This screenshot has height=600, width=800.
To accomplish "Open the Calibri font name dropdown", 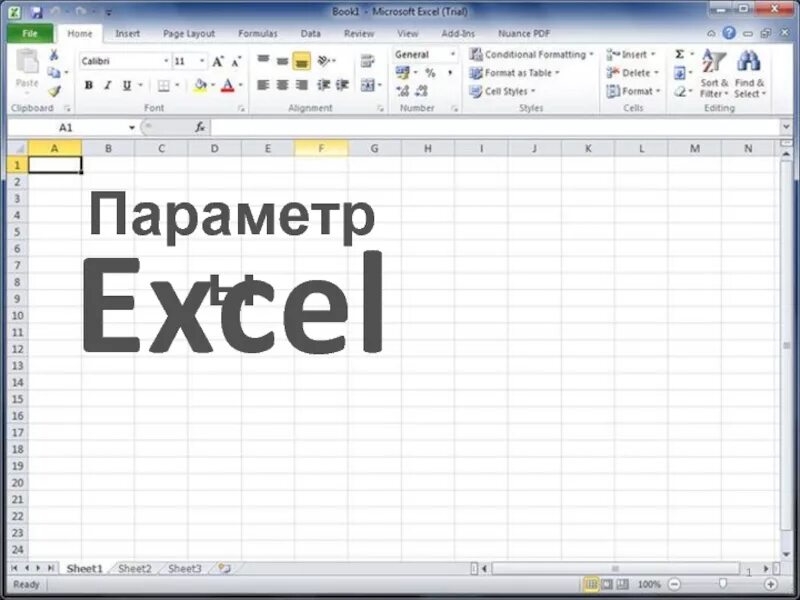I will coord(166,61).
